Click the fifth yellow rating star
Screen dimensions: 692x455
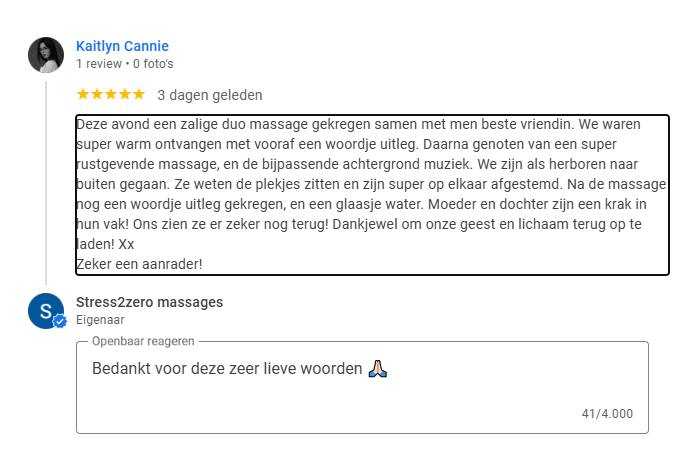point(139,95)
